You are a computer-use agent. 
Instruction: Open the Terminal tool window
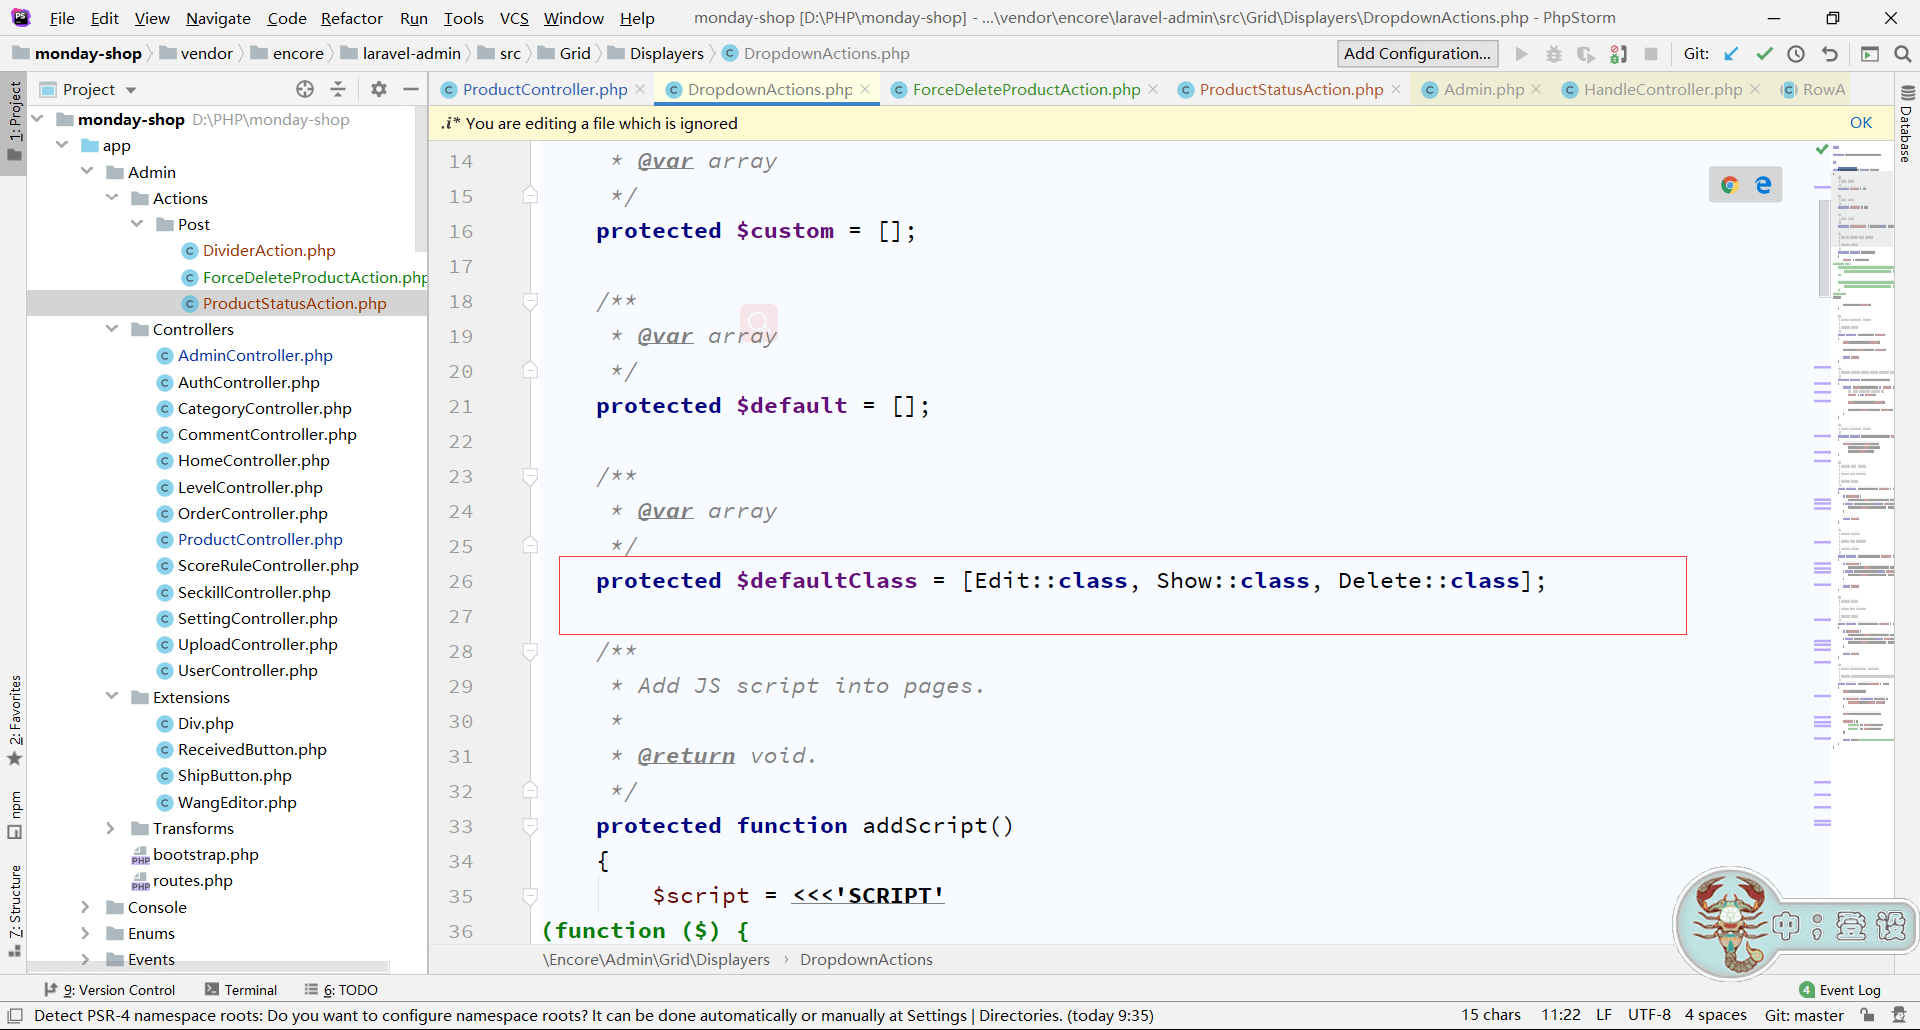[x=241, y=990]
